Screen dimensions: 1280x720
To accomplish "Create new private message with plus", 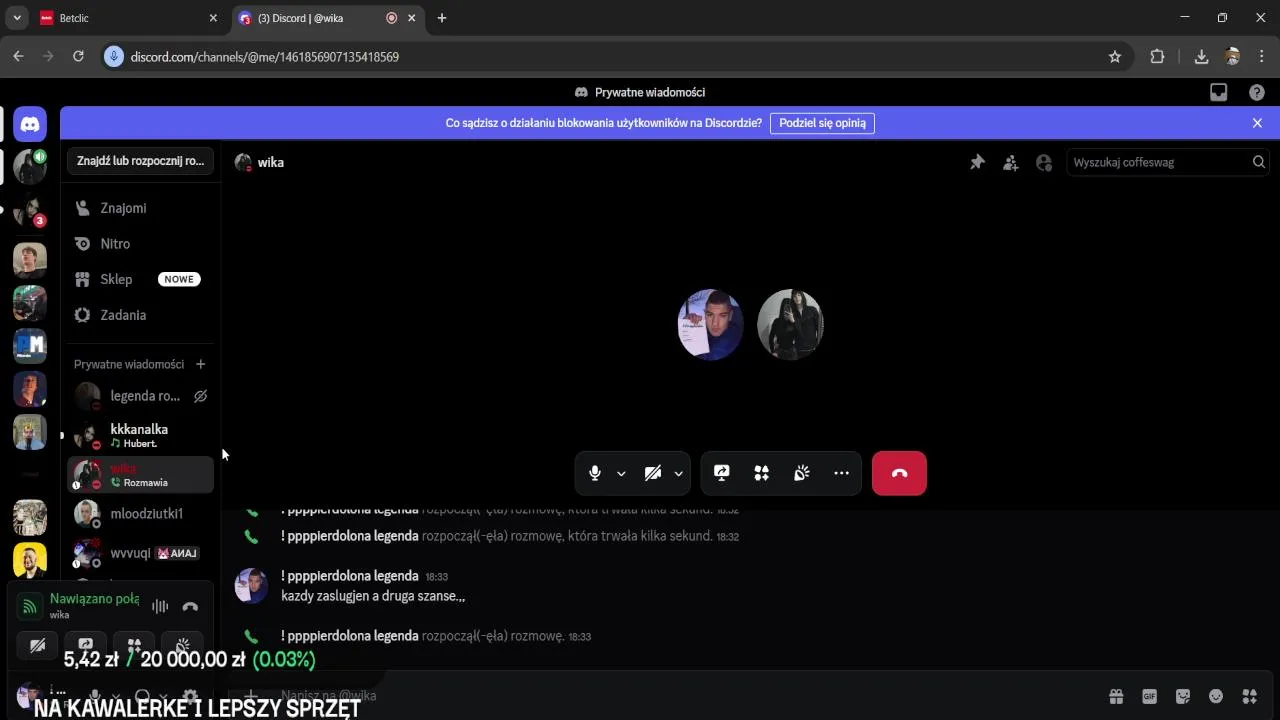I will coord(200,364).
